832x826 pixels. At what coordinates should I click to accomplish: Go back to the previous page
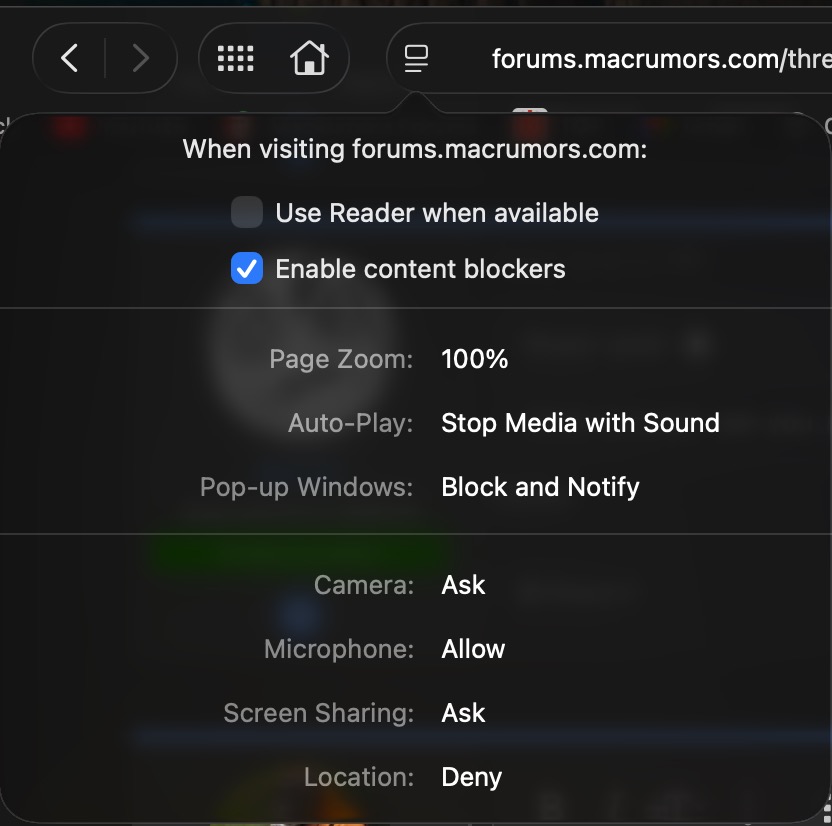(70, 58)
